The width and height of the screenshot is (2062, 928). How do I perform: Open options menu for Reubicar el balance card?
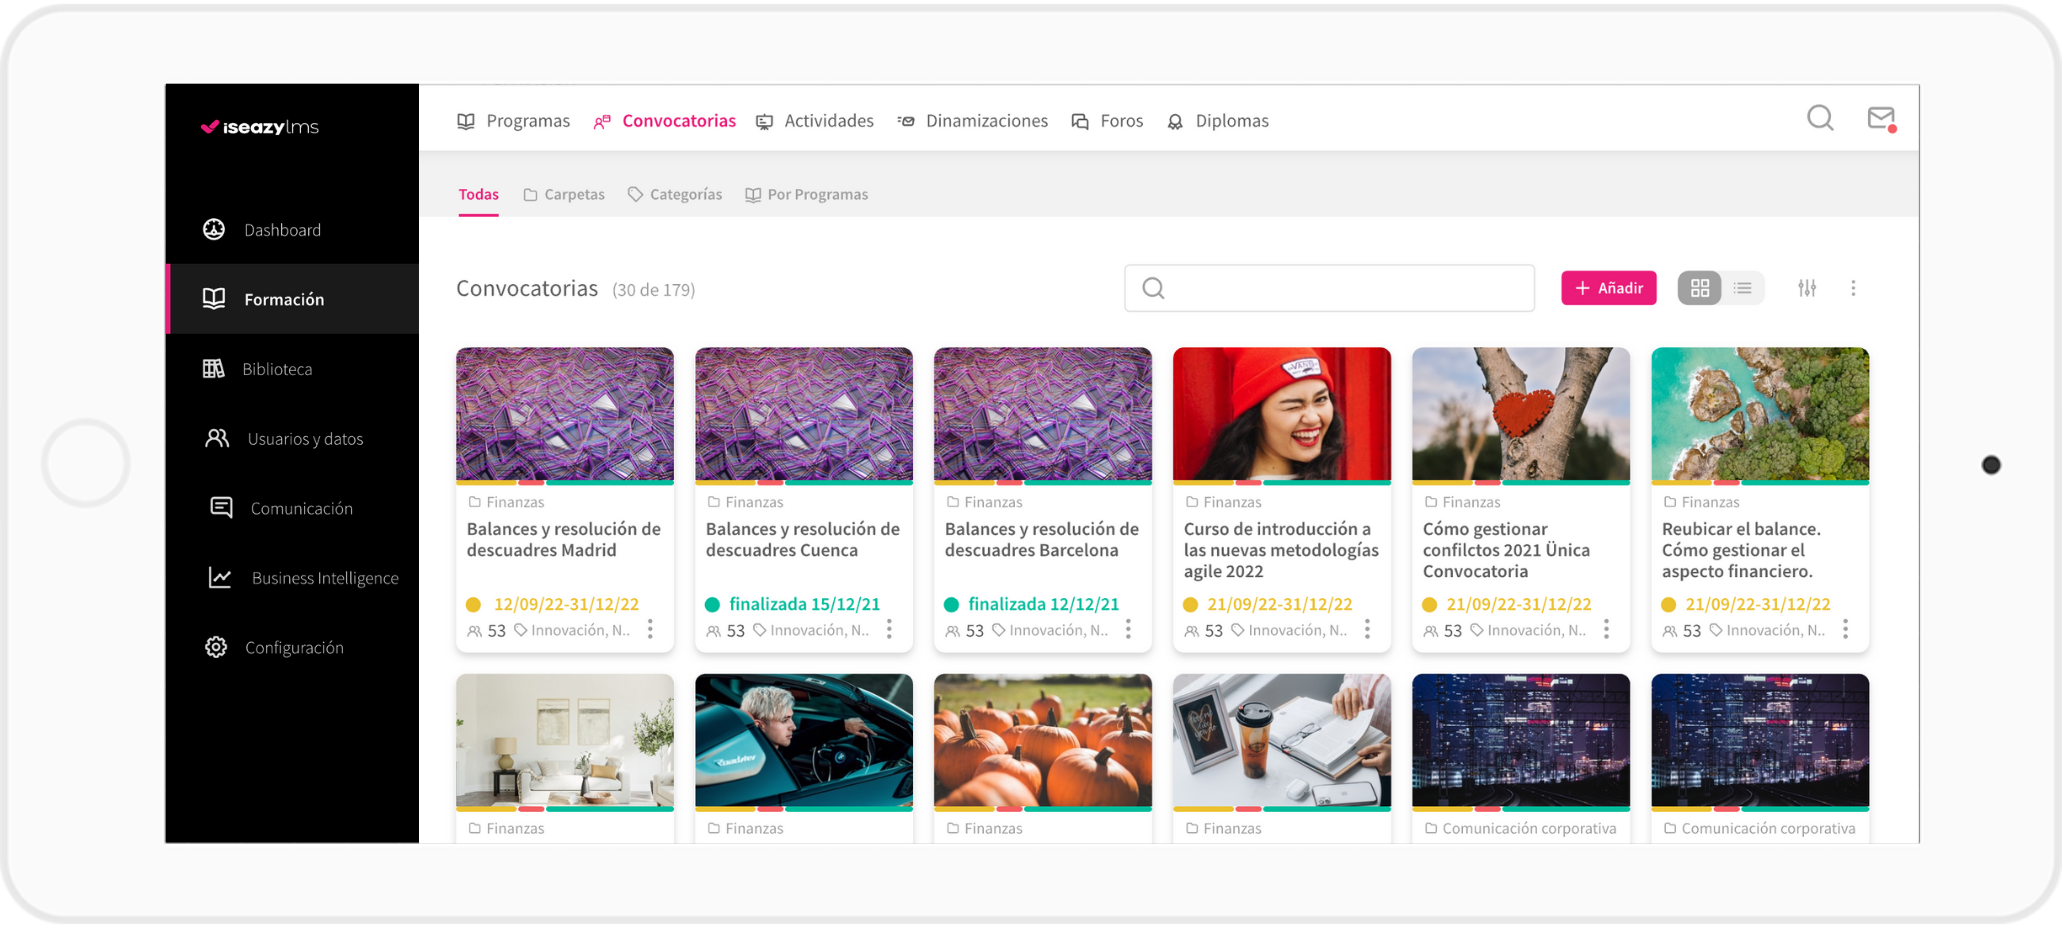pyautogui.click(x=1845, y=629)
